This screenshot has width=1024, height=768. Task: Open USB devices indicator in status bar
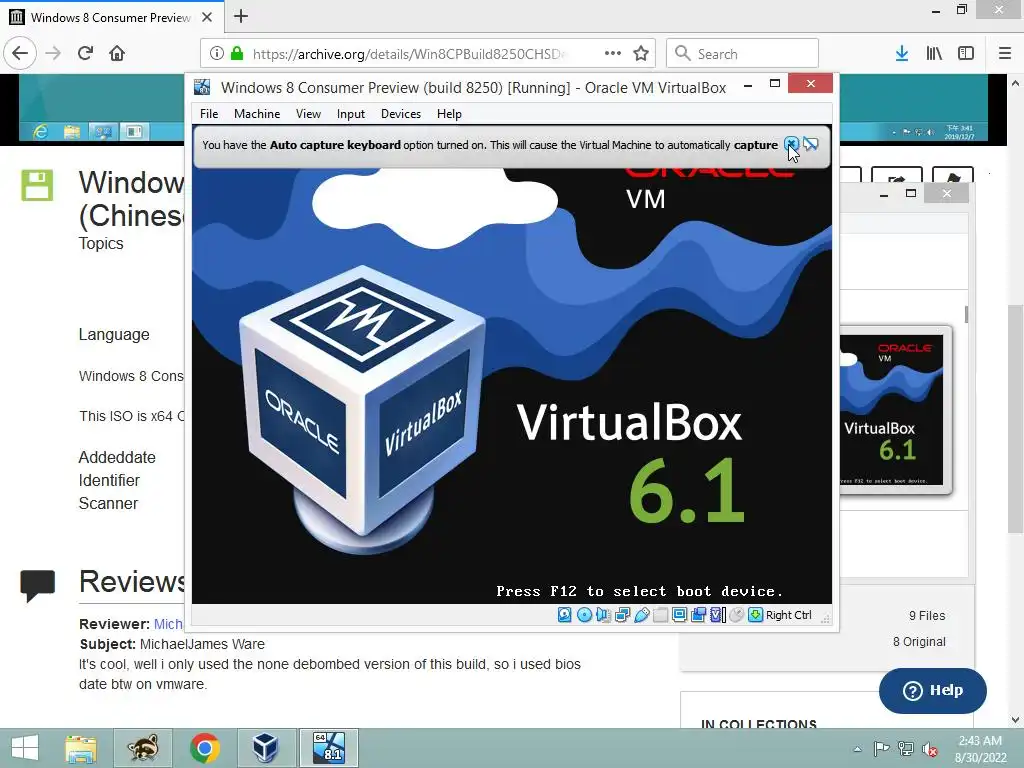(x=641, y=615)
